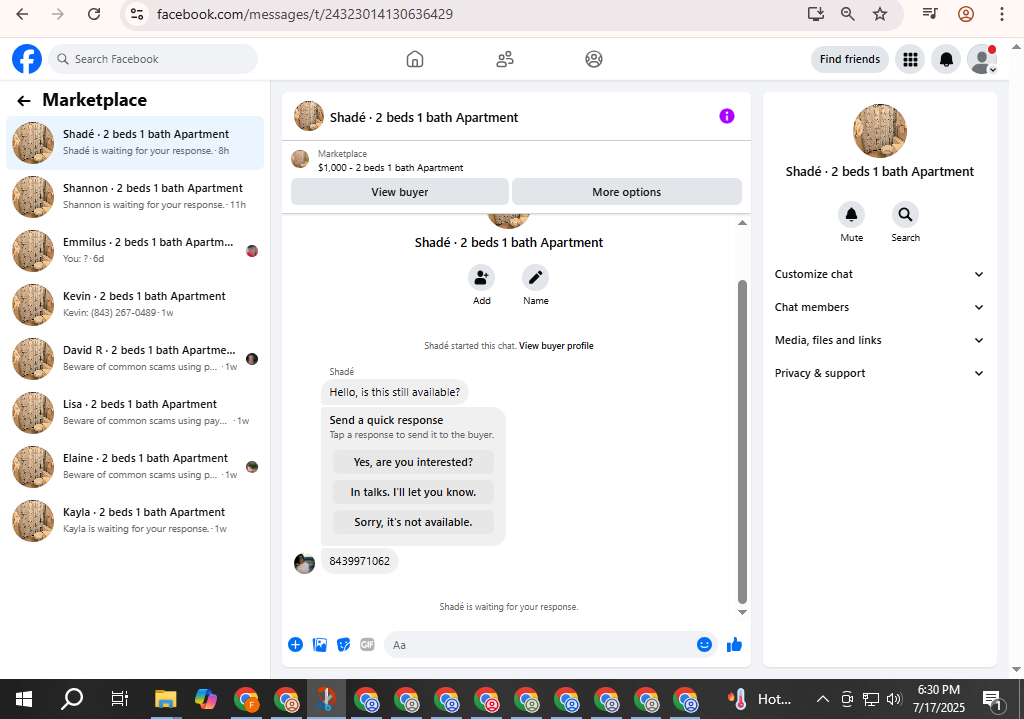Open the purple conversation information icon
Viewport: 1024px width, 719px height.
[727, 116]
